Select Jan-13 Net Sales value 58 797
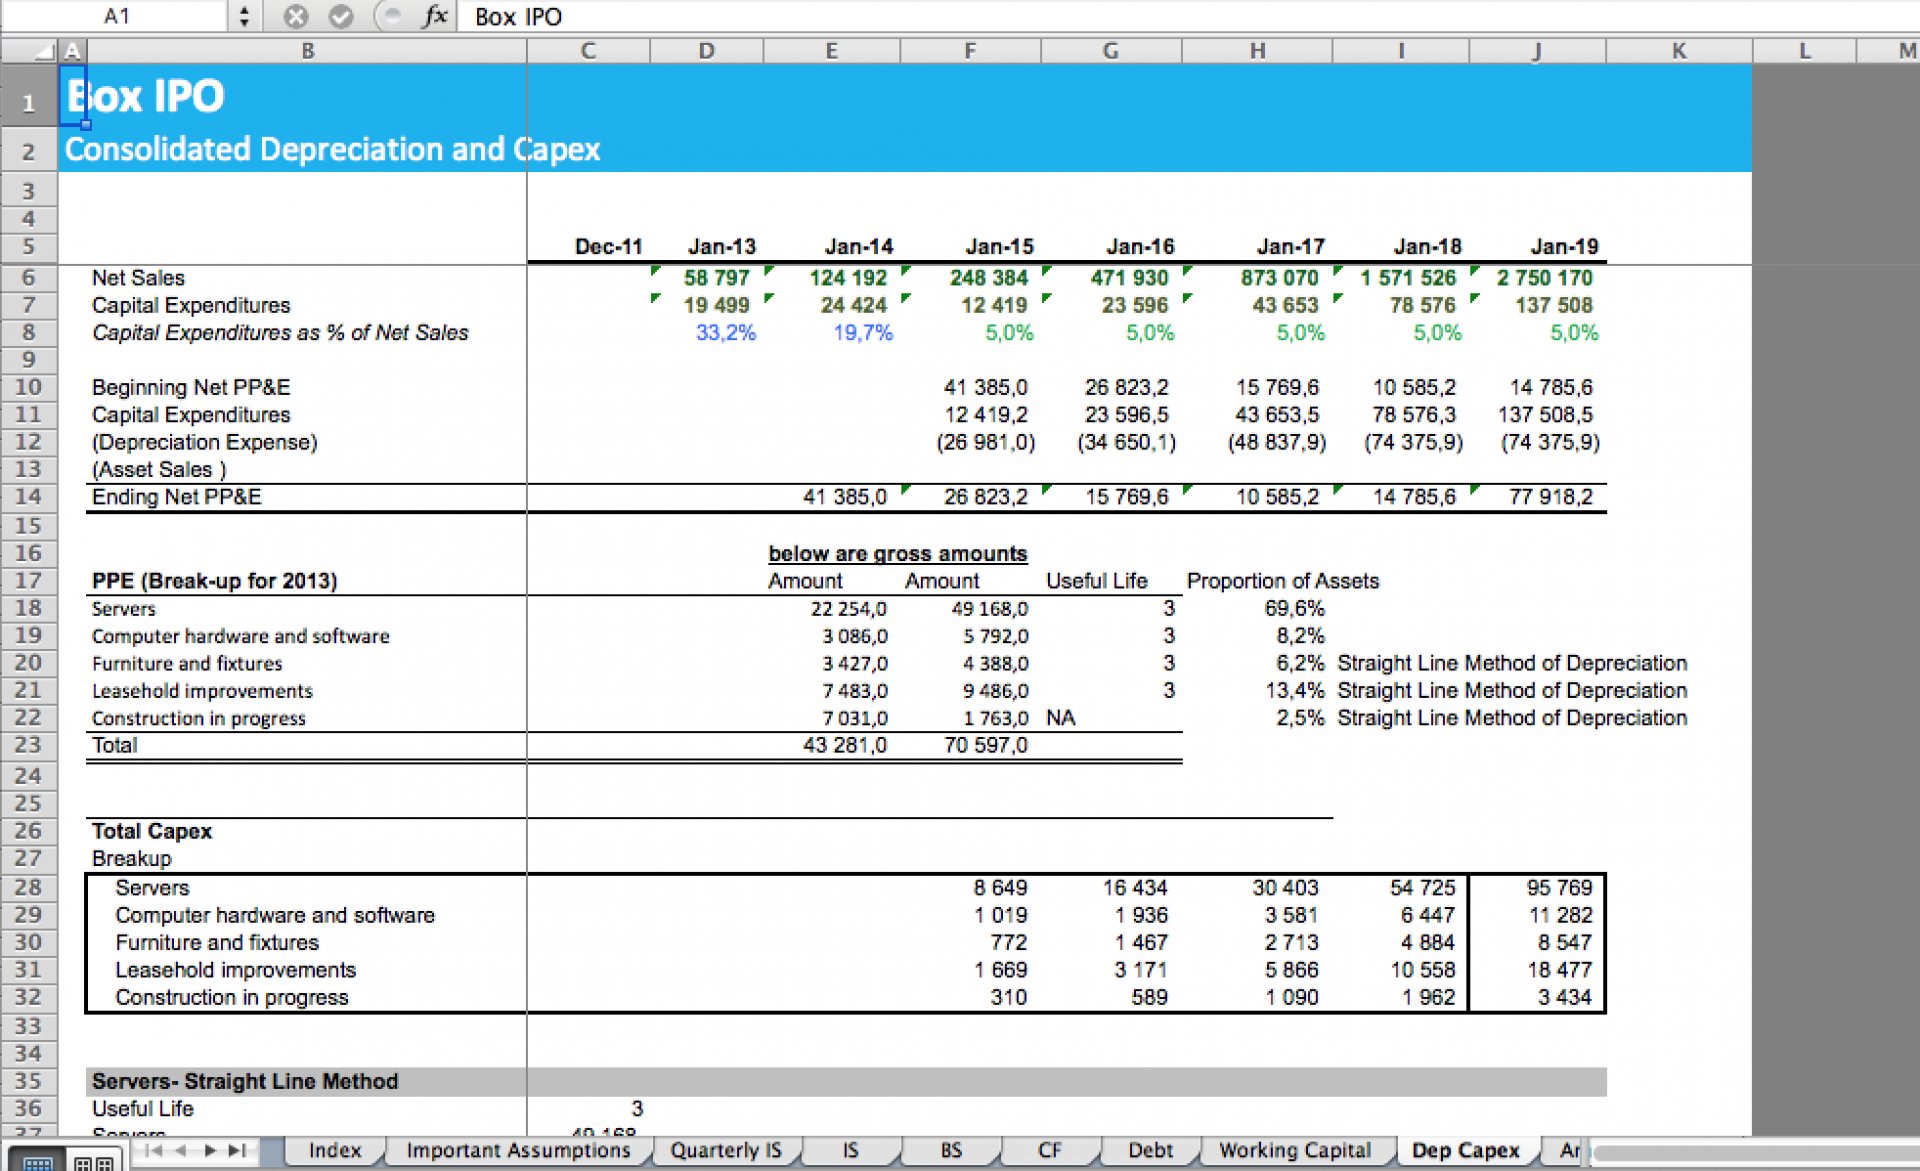 point(716,278)
